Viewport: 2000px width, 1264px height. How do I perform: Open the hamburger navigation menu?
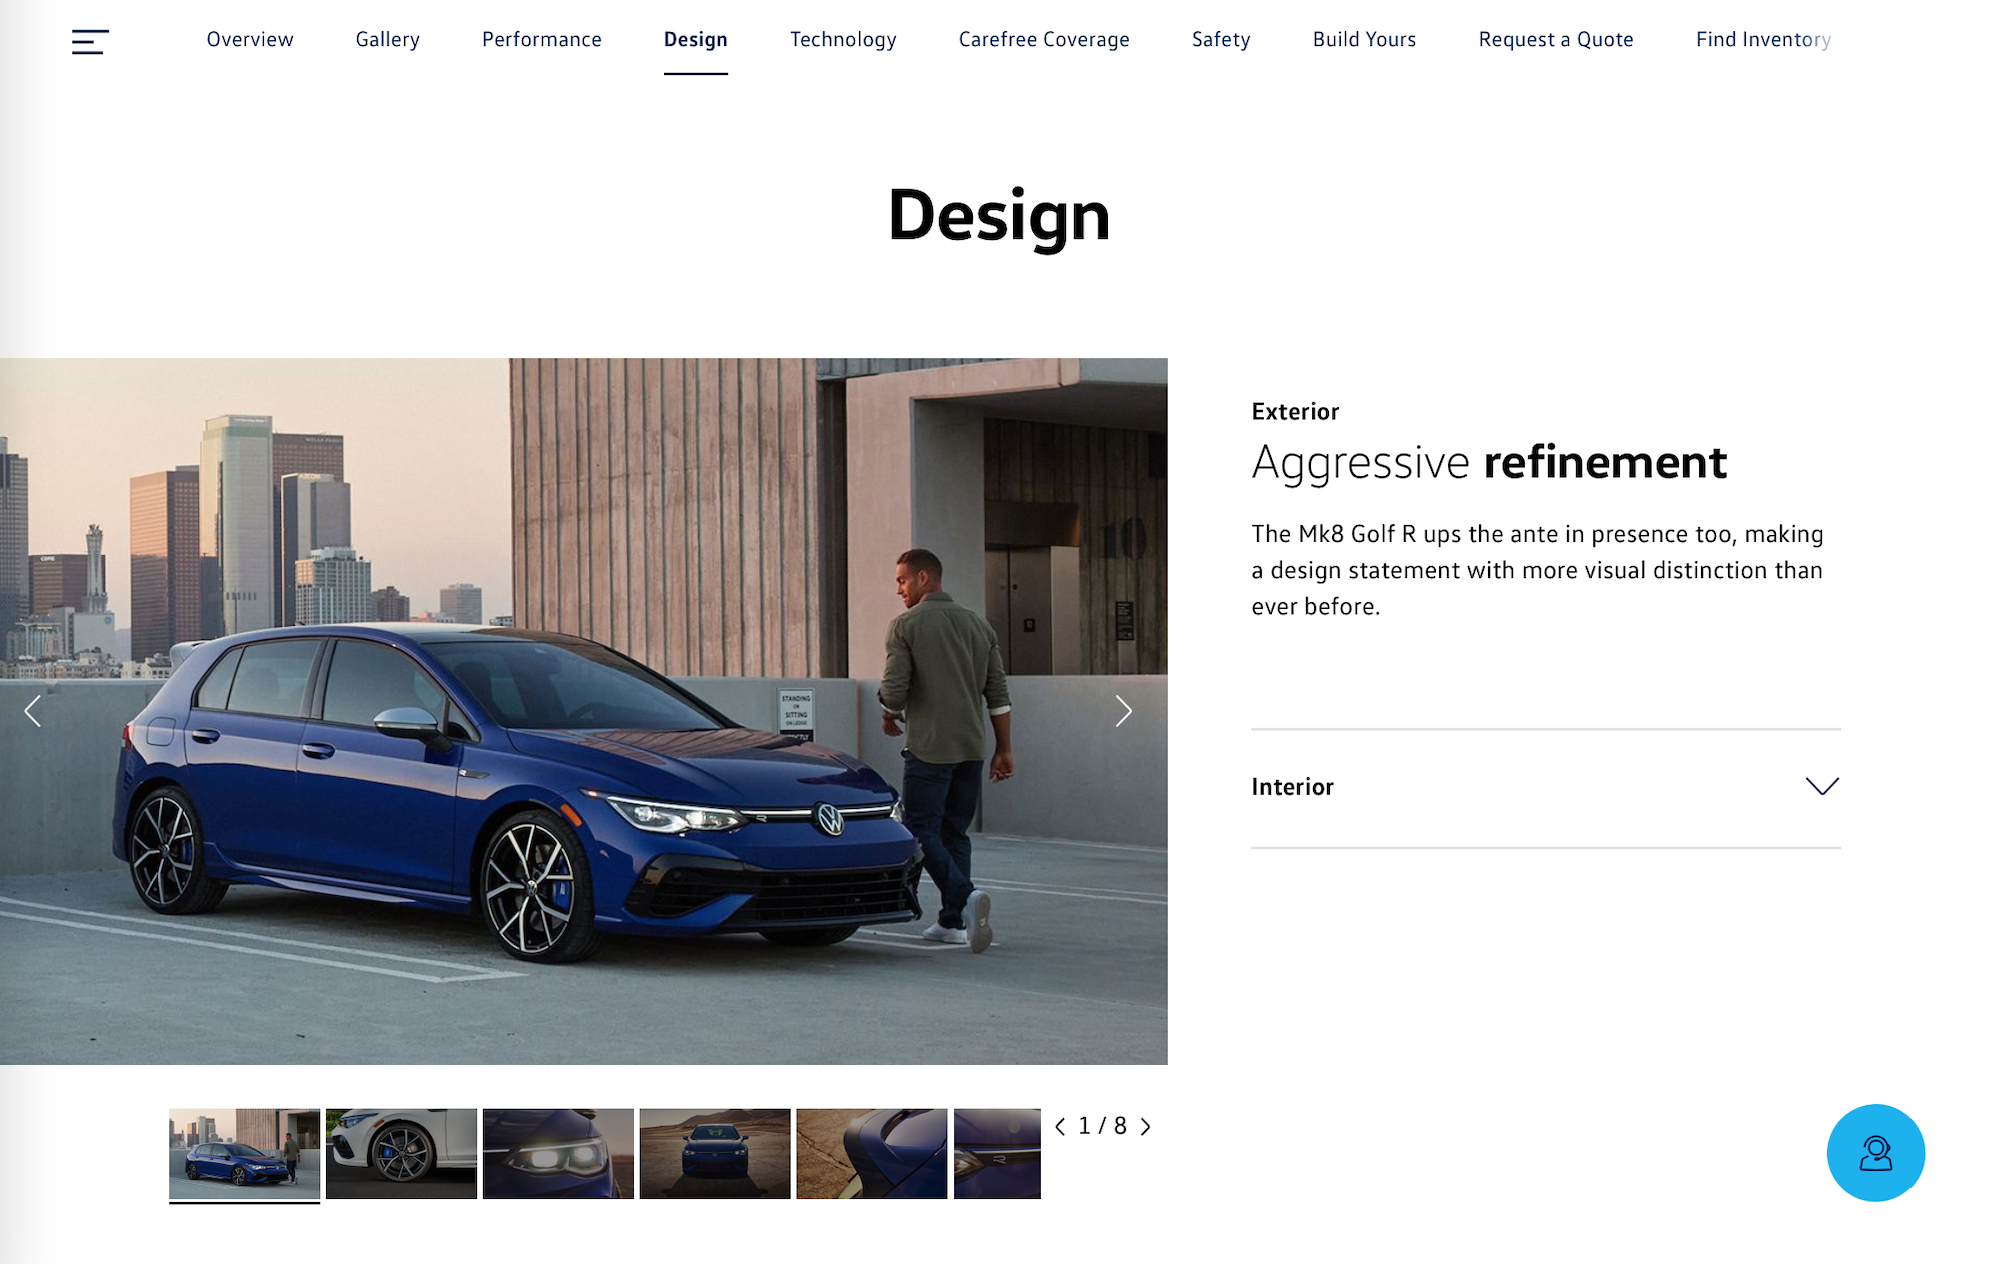90,42
